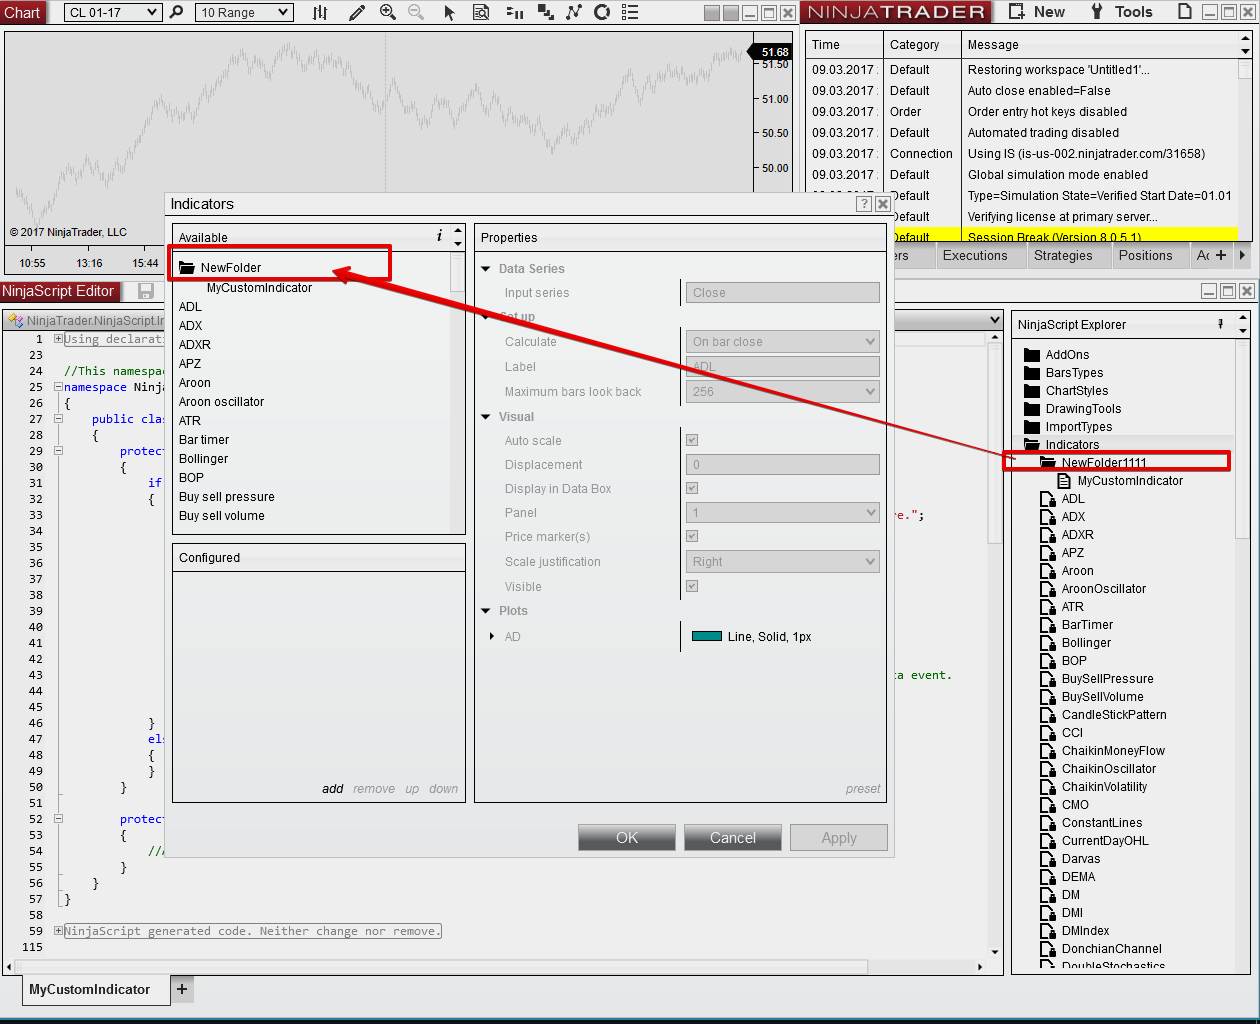Open the Indicators icon in Chart toolbar

click(573, 12)
